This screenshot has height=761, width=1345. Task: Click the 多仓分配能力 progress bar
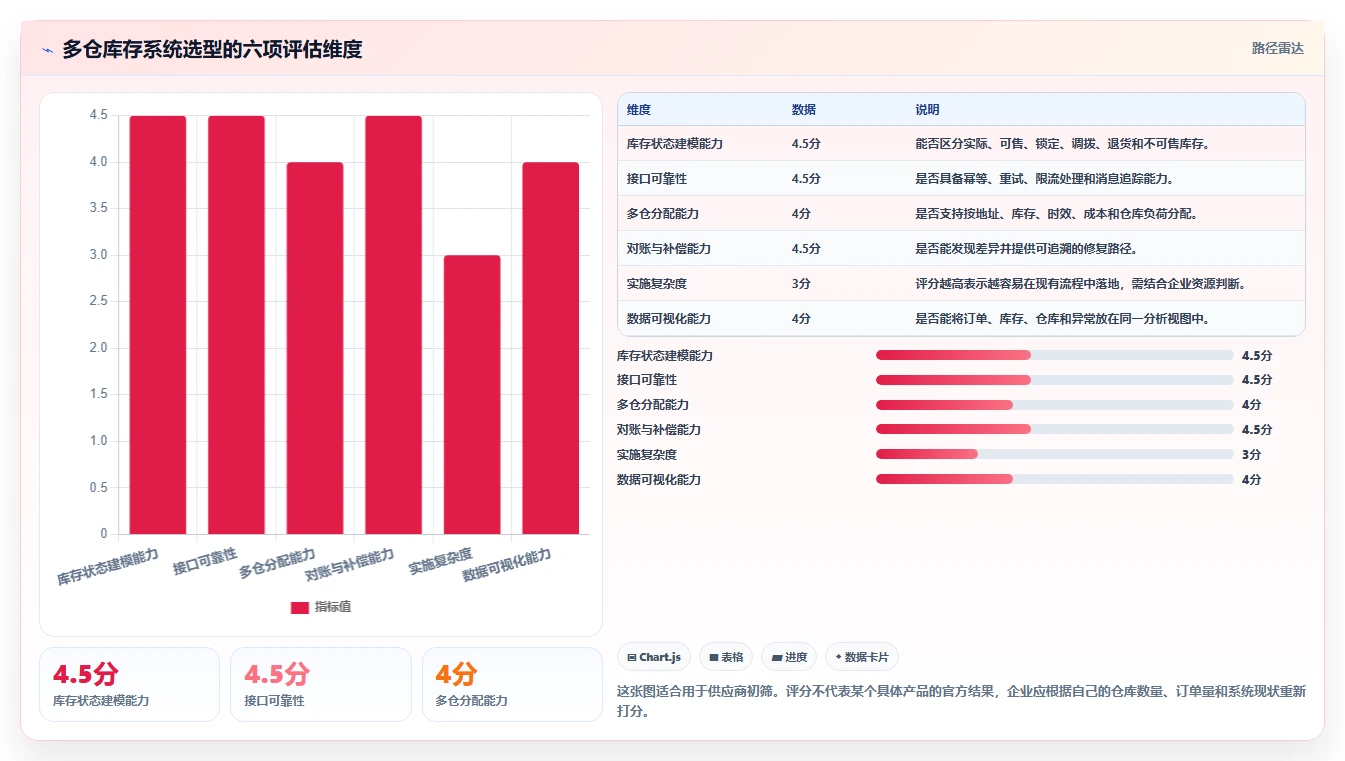click(1054, 405)
